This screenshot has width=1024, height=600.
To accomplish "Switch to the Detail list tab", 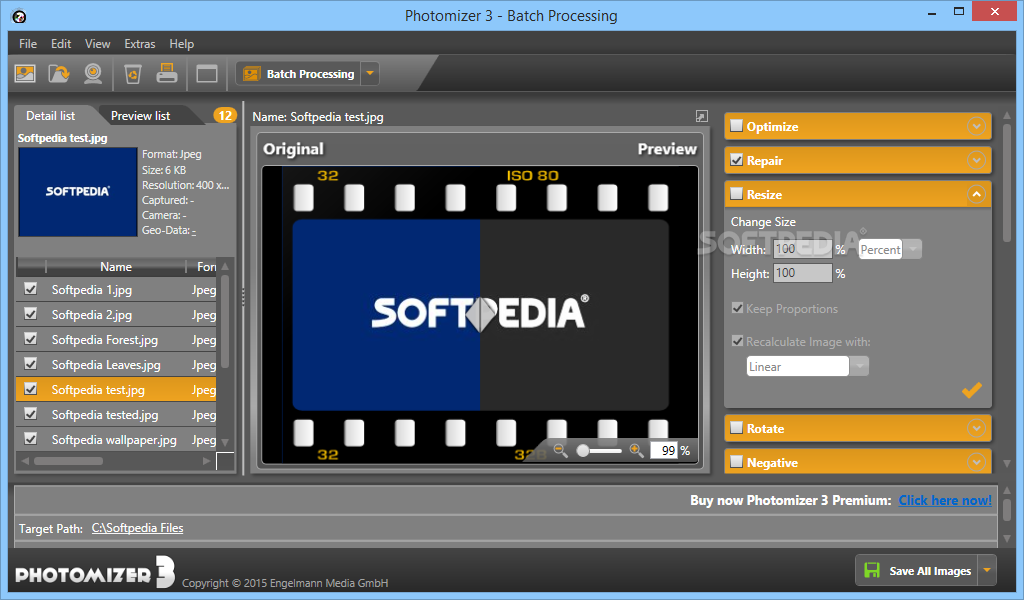I will (x=50, y=116).
